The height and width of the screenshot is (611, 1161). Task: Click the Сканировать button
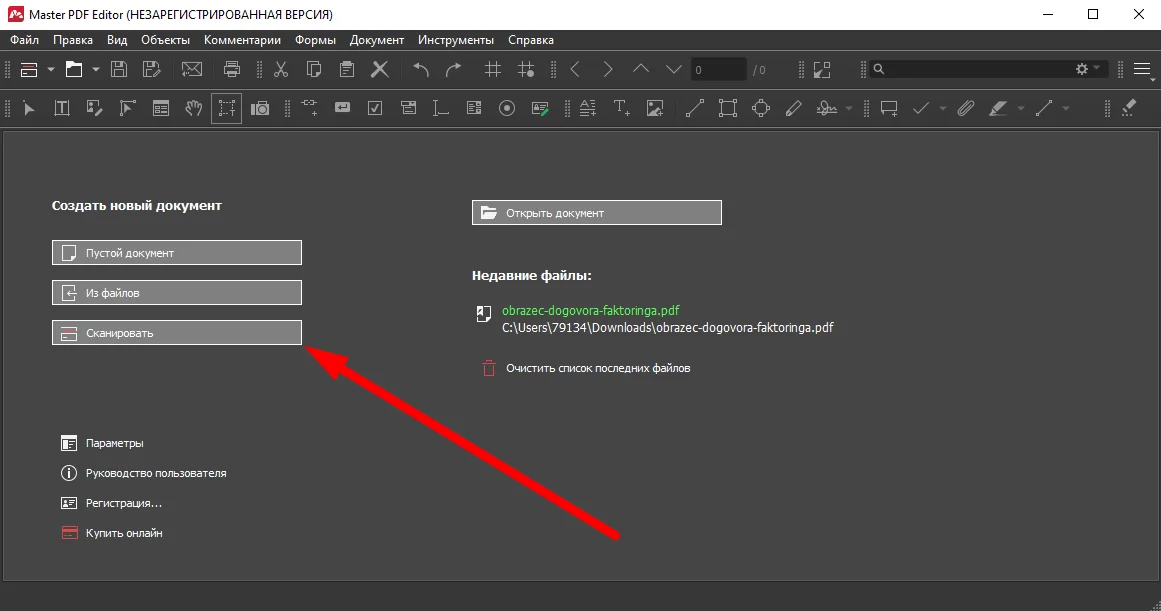pyautogui.click(x=176, y=333)
